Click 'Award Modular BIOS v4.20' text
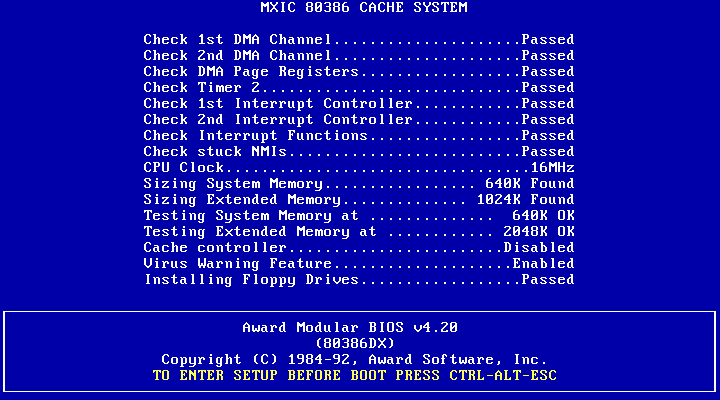The image size is (720, 400). point(350,327)
